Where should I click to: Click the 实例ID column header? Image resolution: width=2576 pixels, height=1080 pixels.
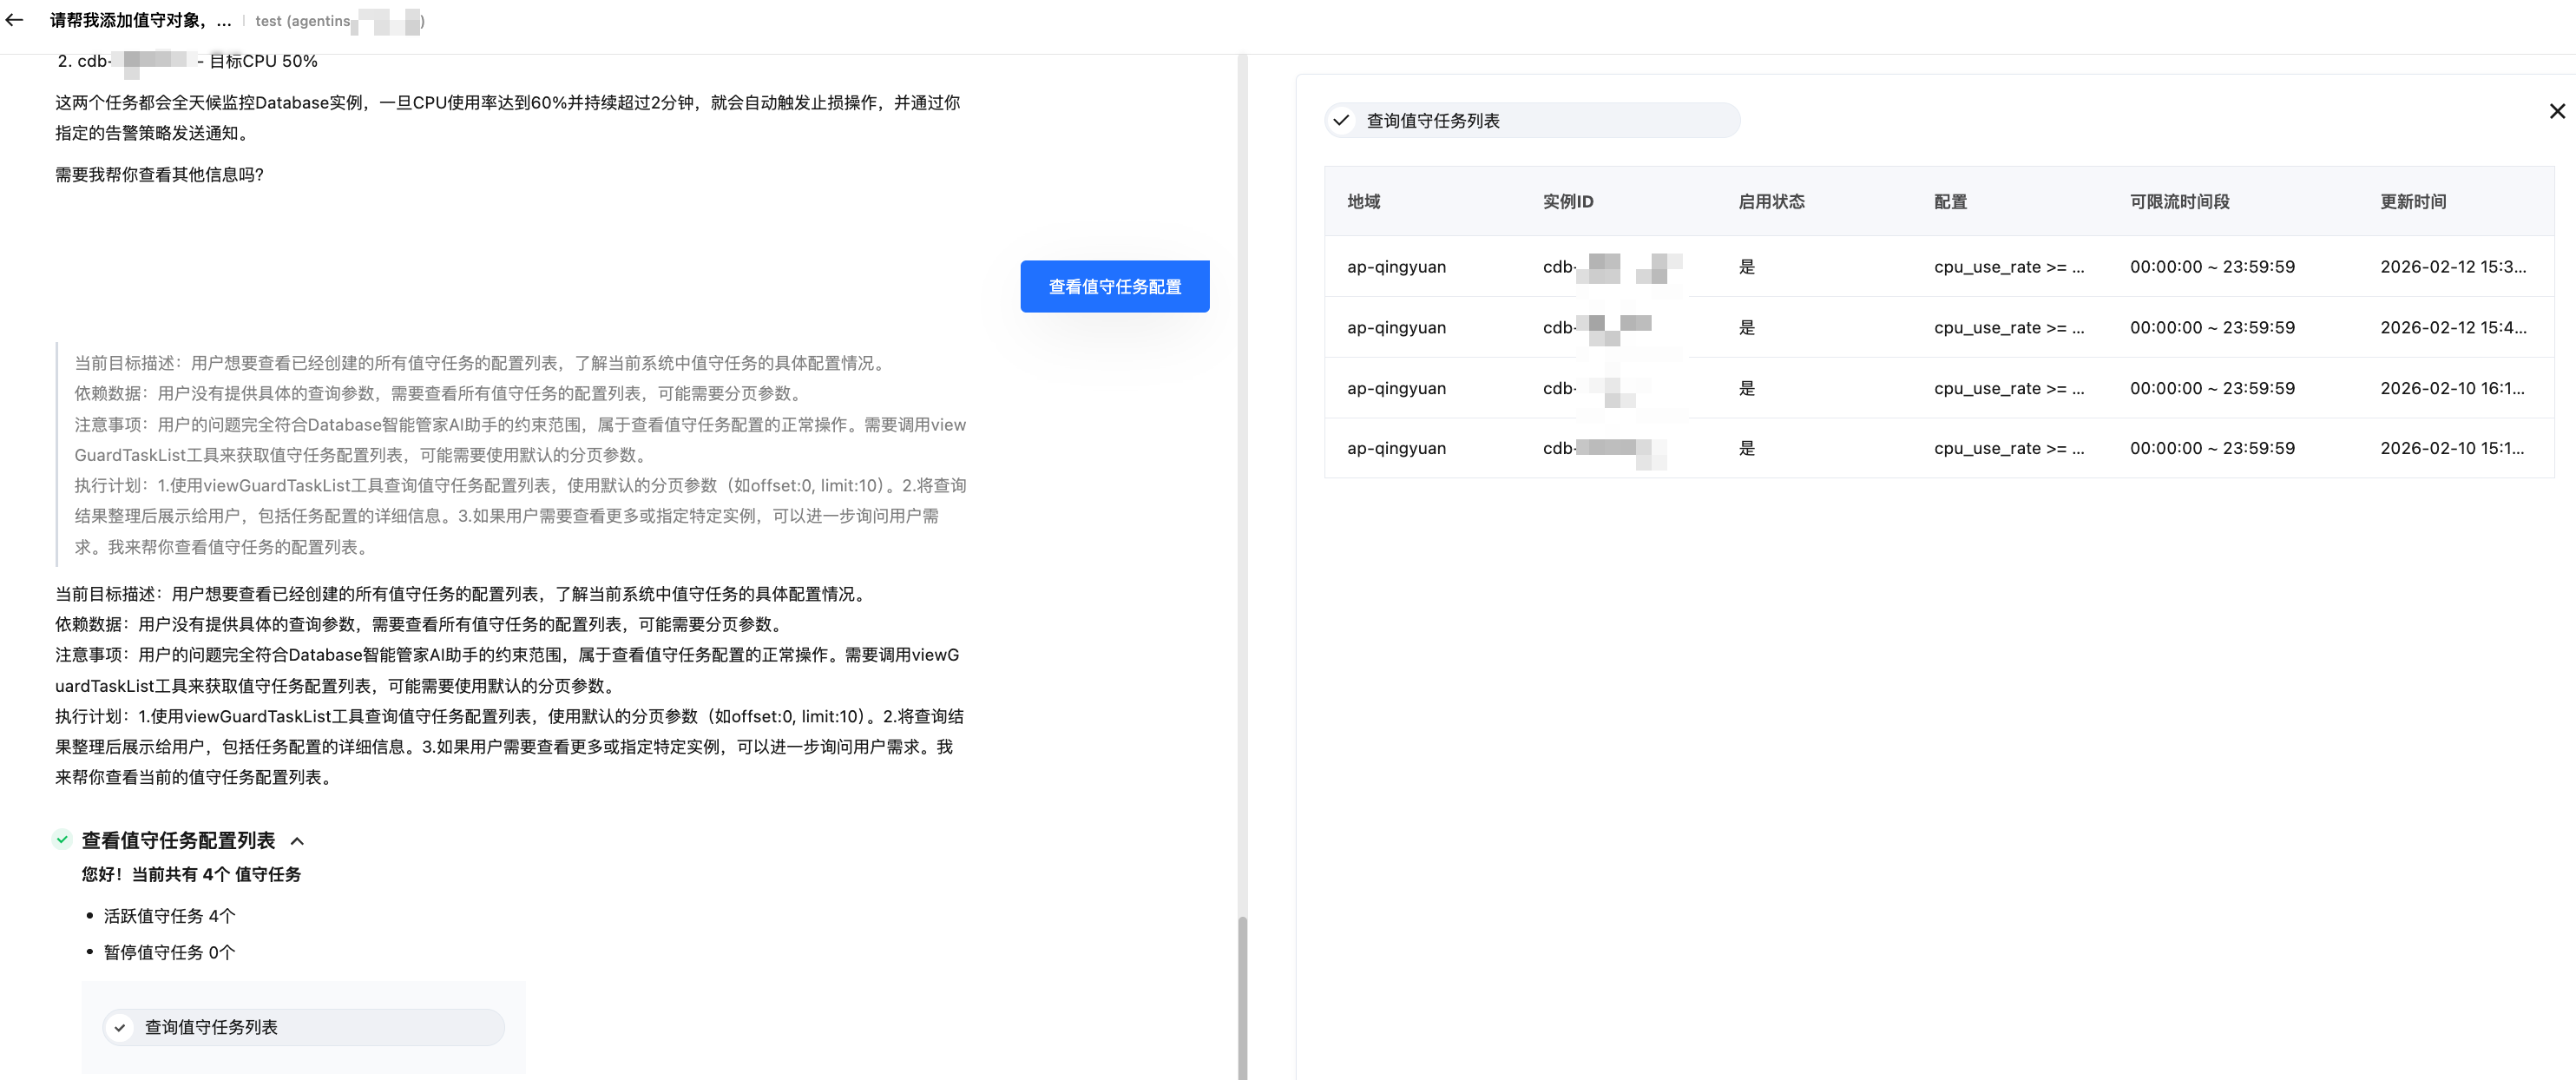pos(1567,201)
